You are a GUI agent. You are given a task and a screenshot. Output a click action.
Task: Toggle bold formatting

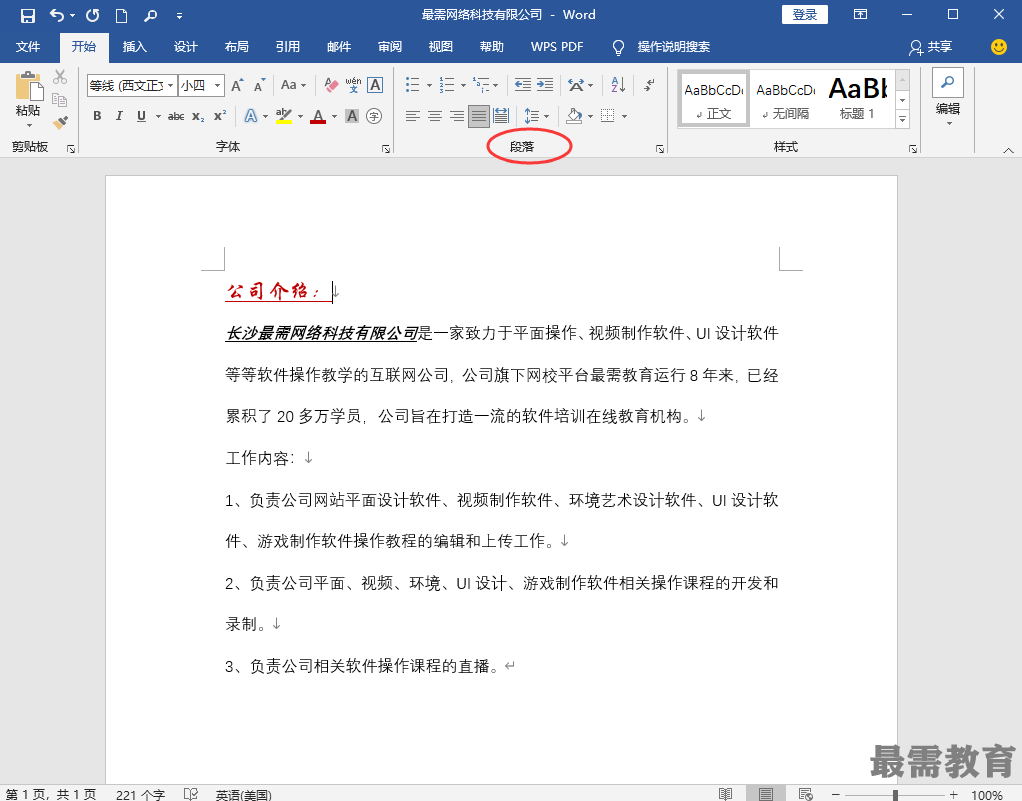97,116
